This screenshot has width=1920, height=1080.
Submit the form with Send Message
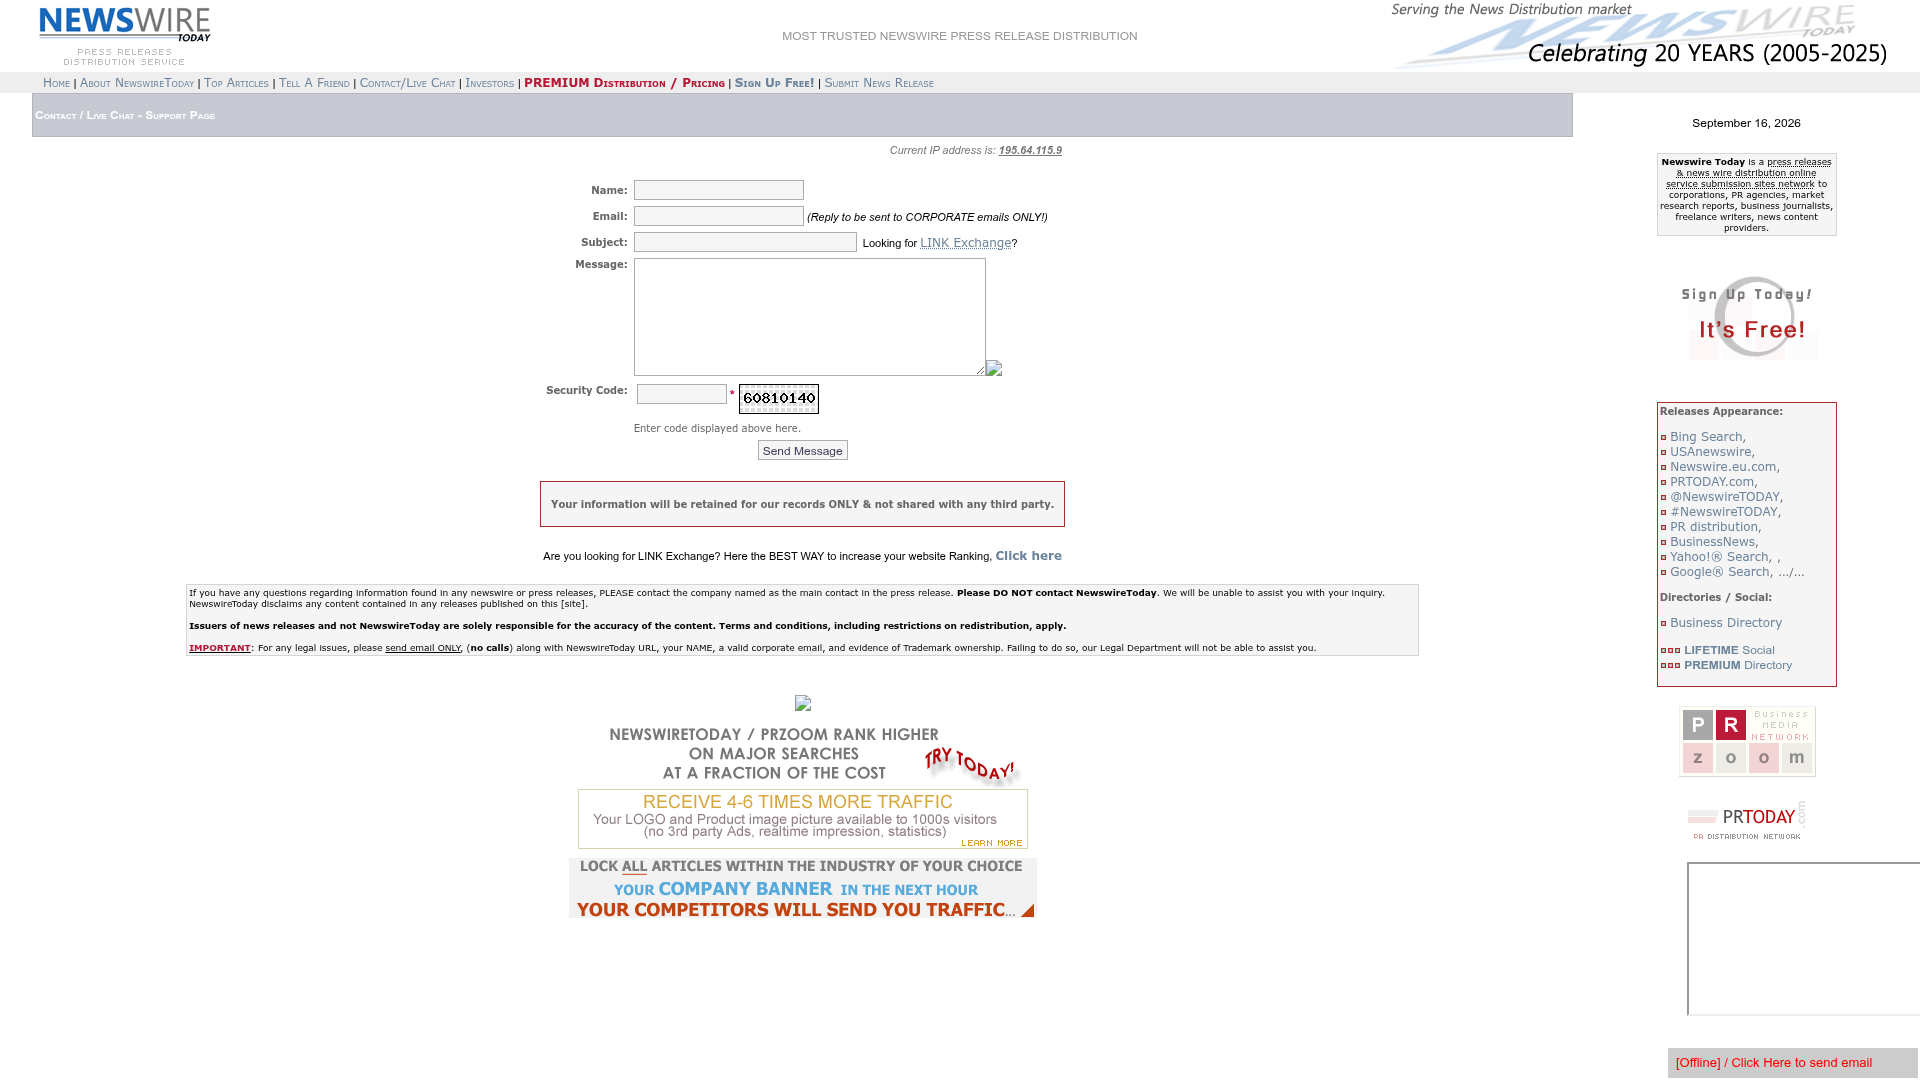803,451
